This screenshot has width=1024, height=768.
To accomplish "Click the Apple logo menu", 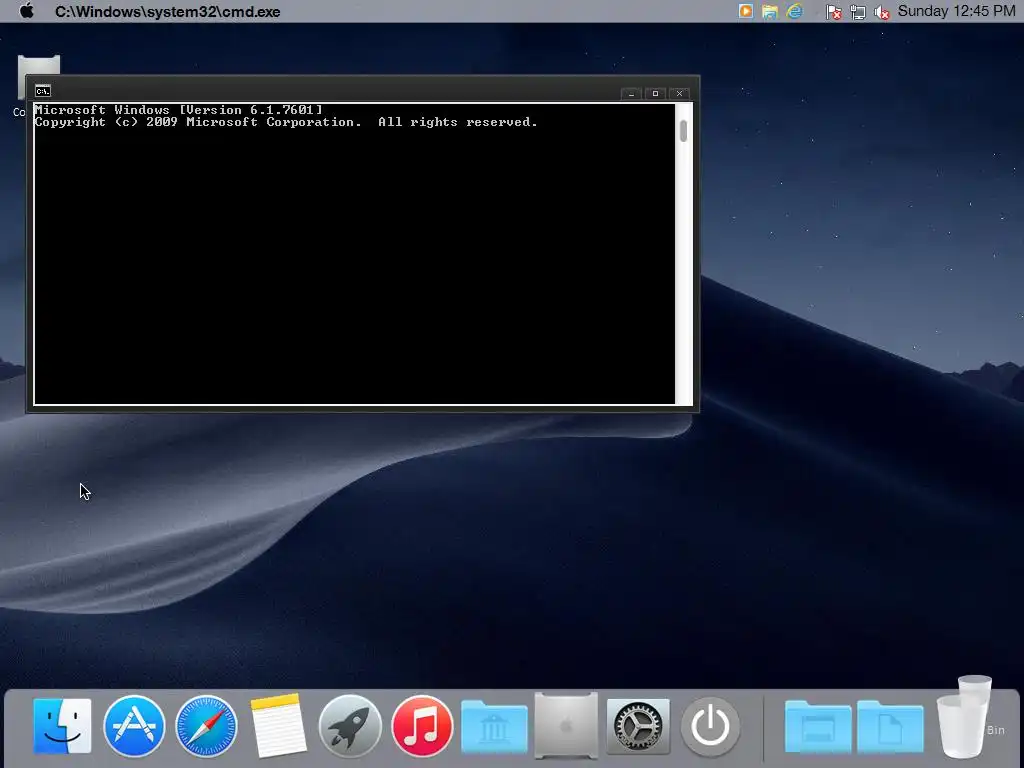I will click(x=27, y=11).
